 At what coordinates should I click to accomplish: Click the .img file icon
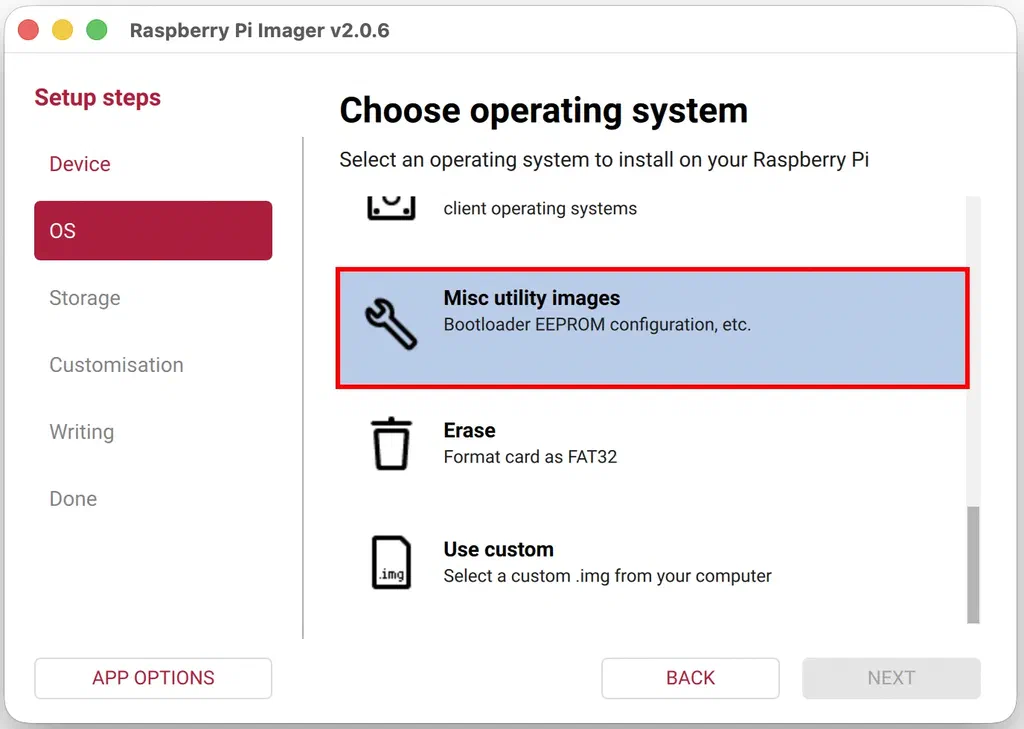click(391, 562)
